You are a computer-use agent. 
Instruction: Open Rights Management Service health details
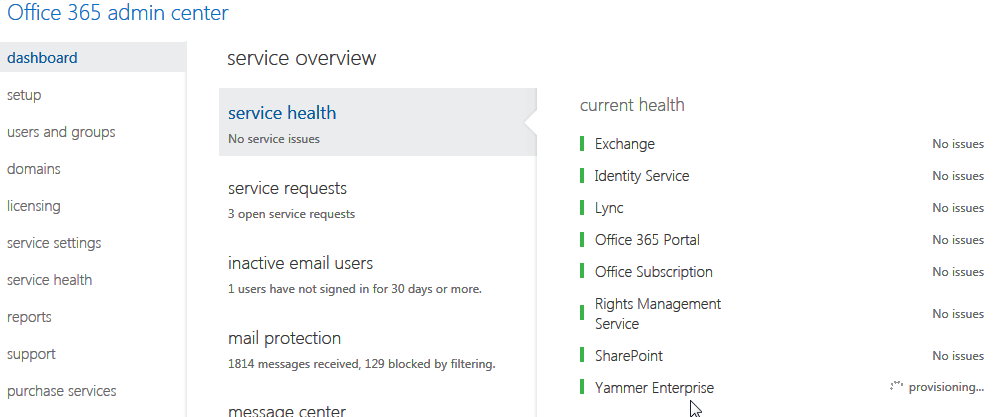coord(657,314)
